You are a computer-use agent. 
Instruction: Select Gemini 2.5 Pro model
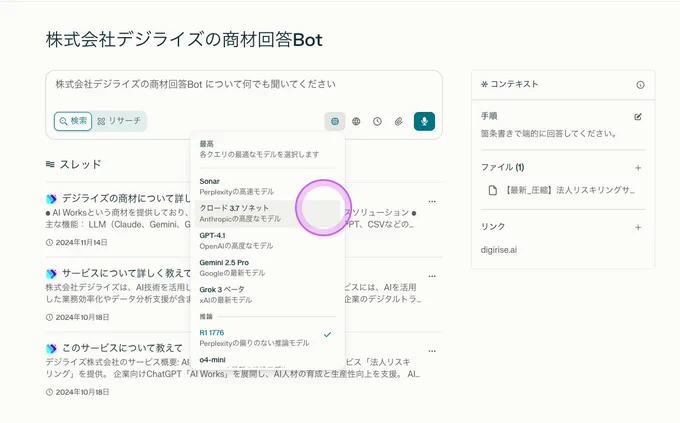point(267,268)
